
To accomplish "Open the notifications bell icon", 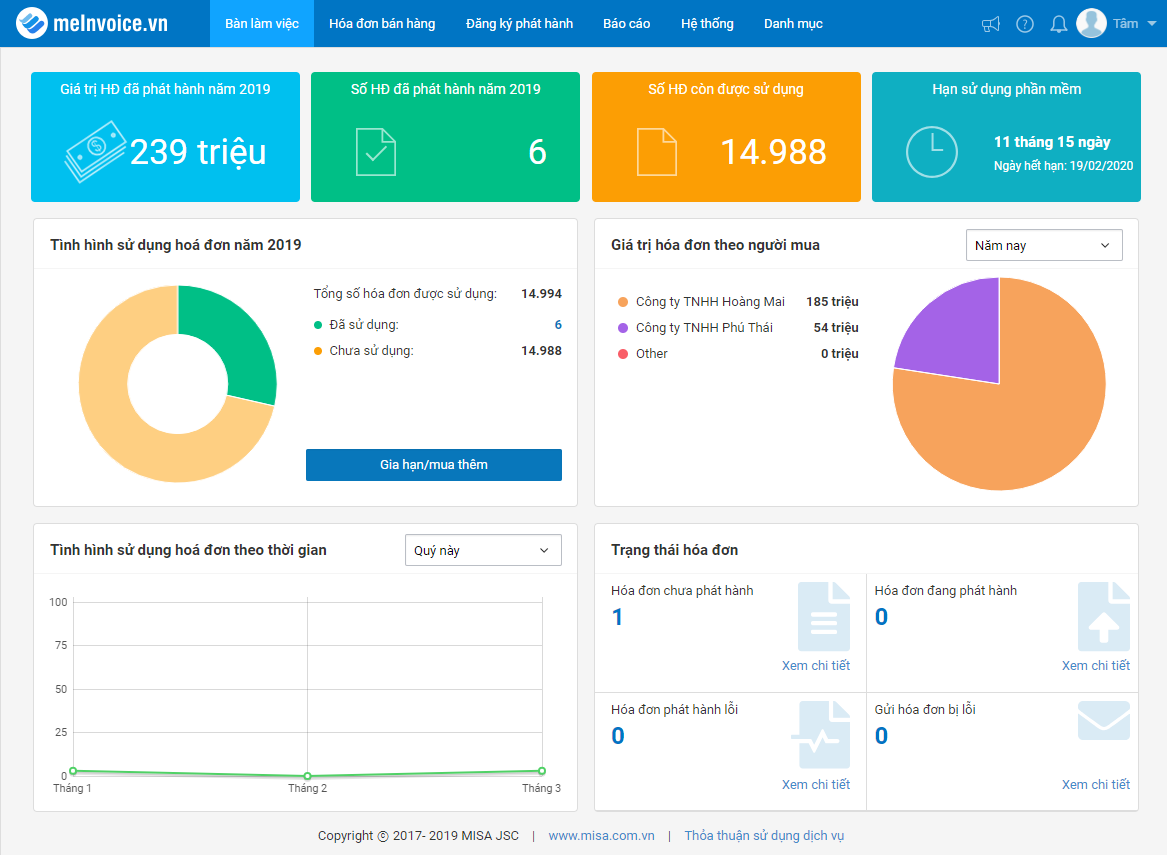I will (1058, 24).
